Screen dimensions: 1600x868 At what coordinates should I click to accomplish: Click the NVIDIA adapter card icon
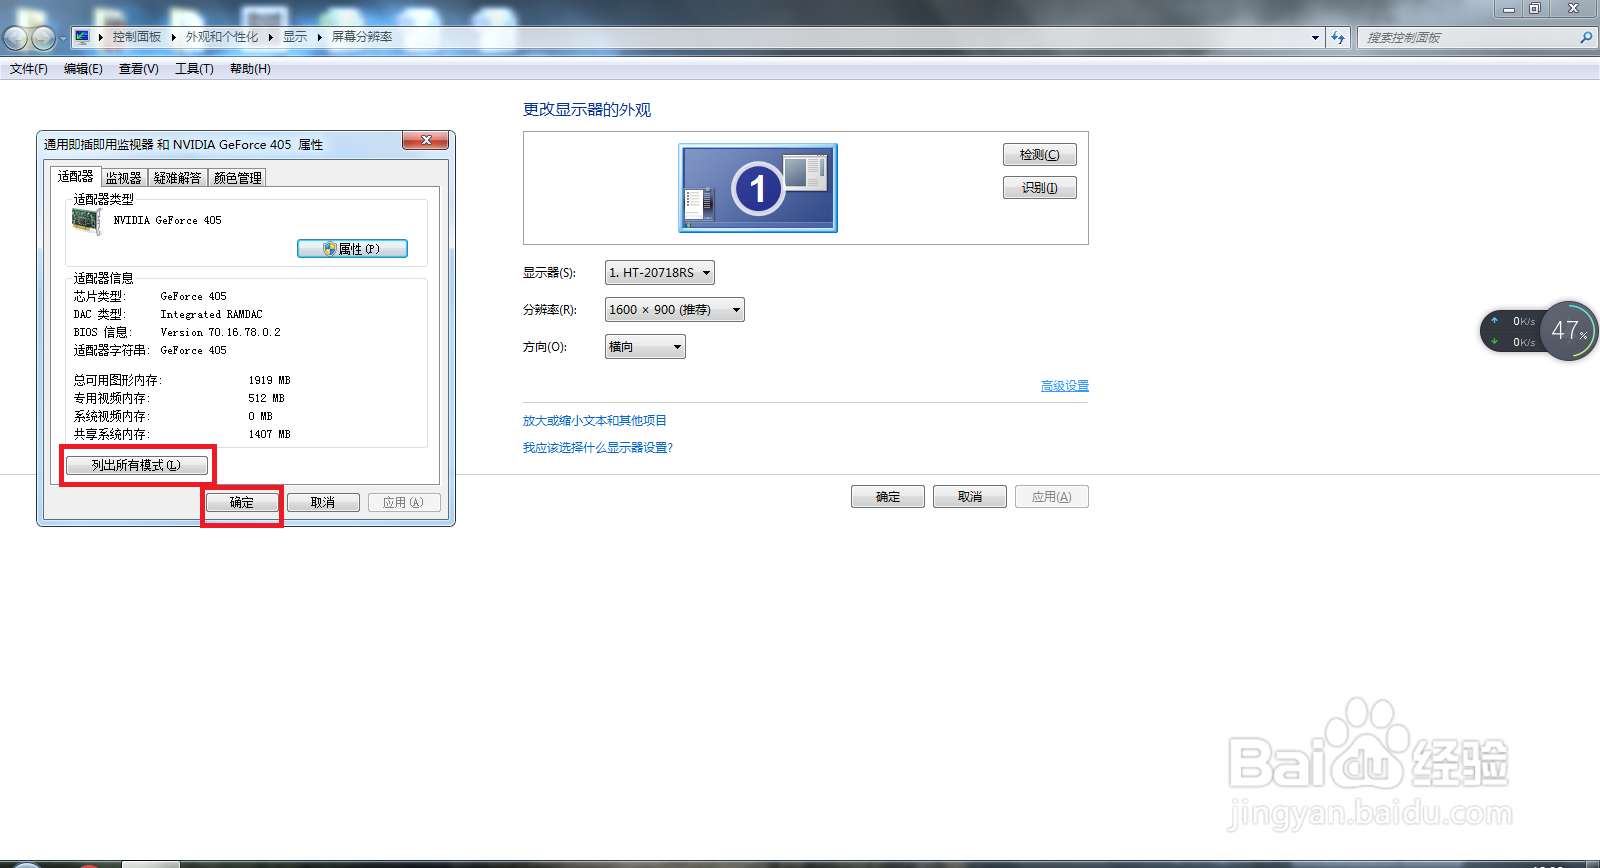pos(86,221)
